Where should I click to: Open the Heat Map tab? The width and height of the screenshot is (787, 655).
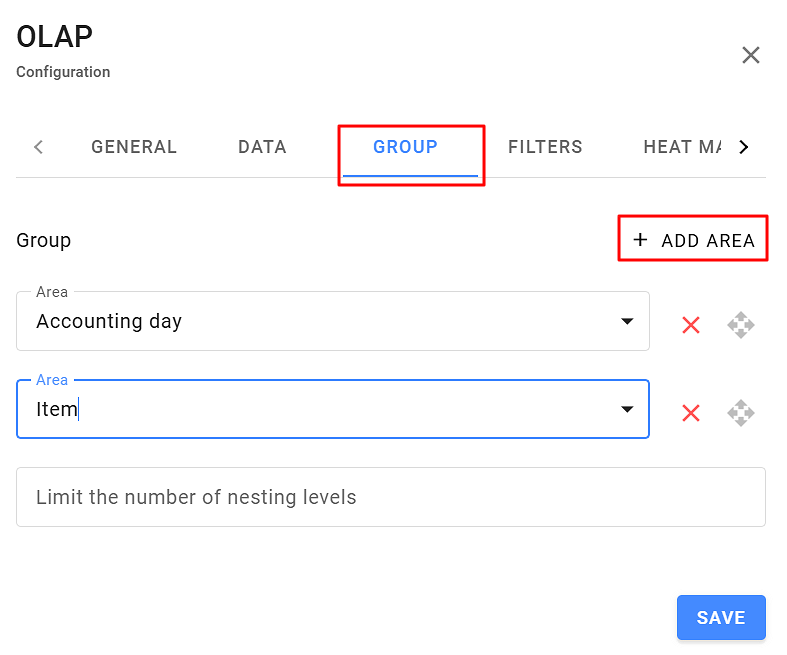[682, 147]
